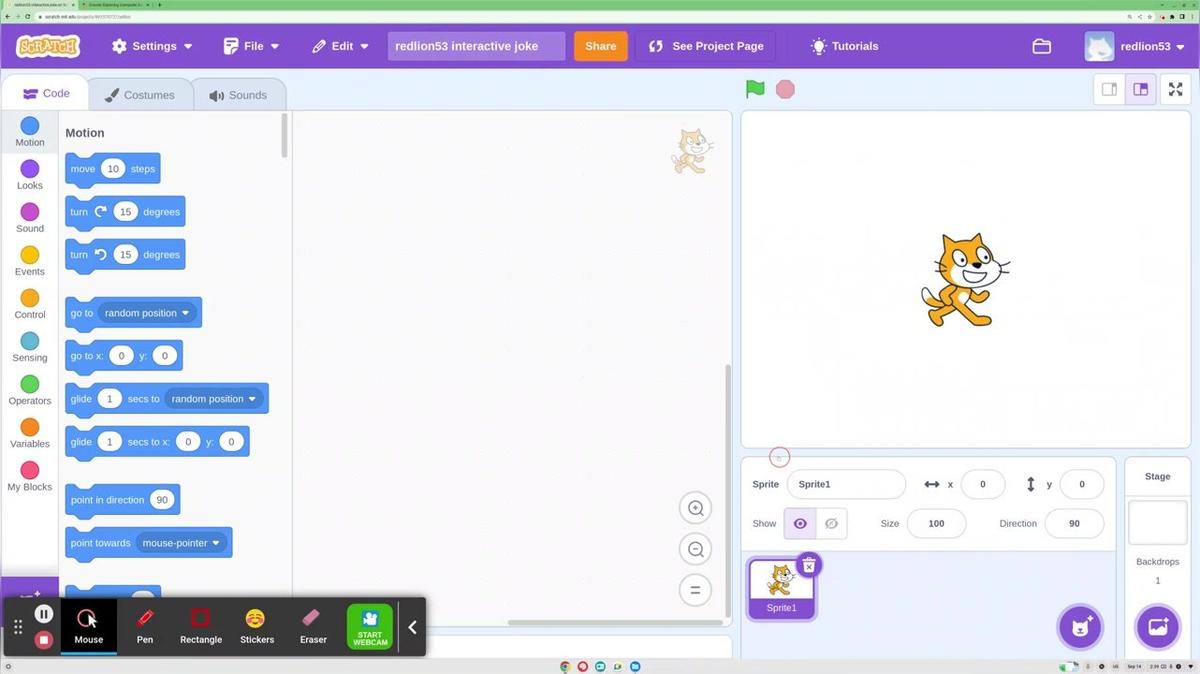This screenshot has height=674, width=1200.
Task: Switch to the Costumes tab
Action: pyautogui.click(x=139, y=95)
